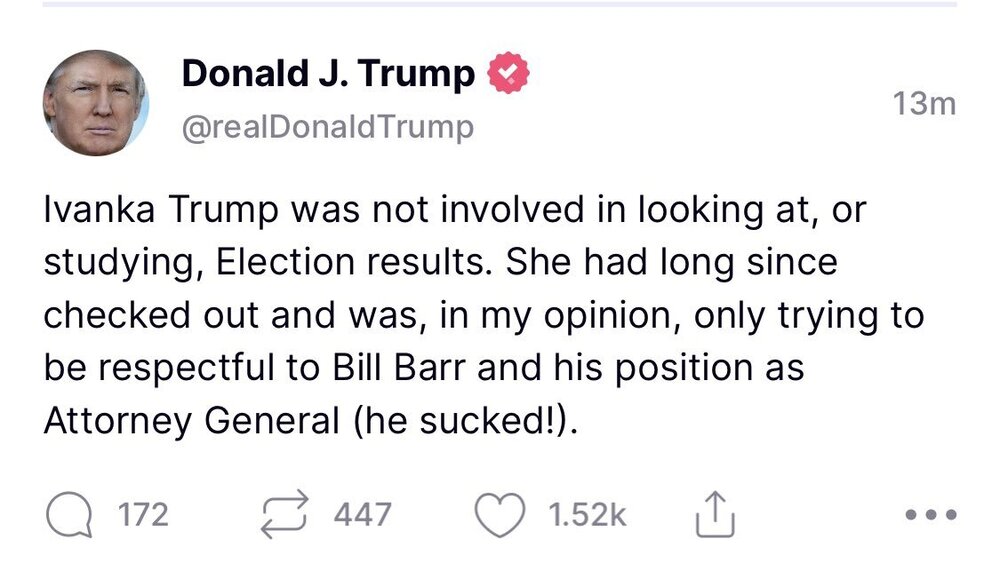Click the Donald J. Trump display name

328,74
